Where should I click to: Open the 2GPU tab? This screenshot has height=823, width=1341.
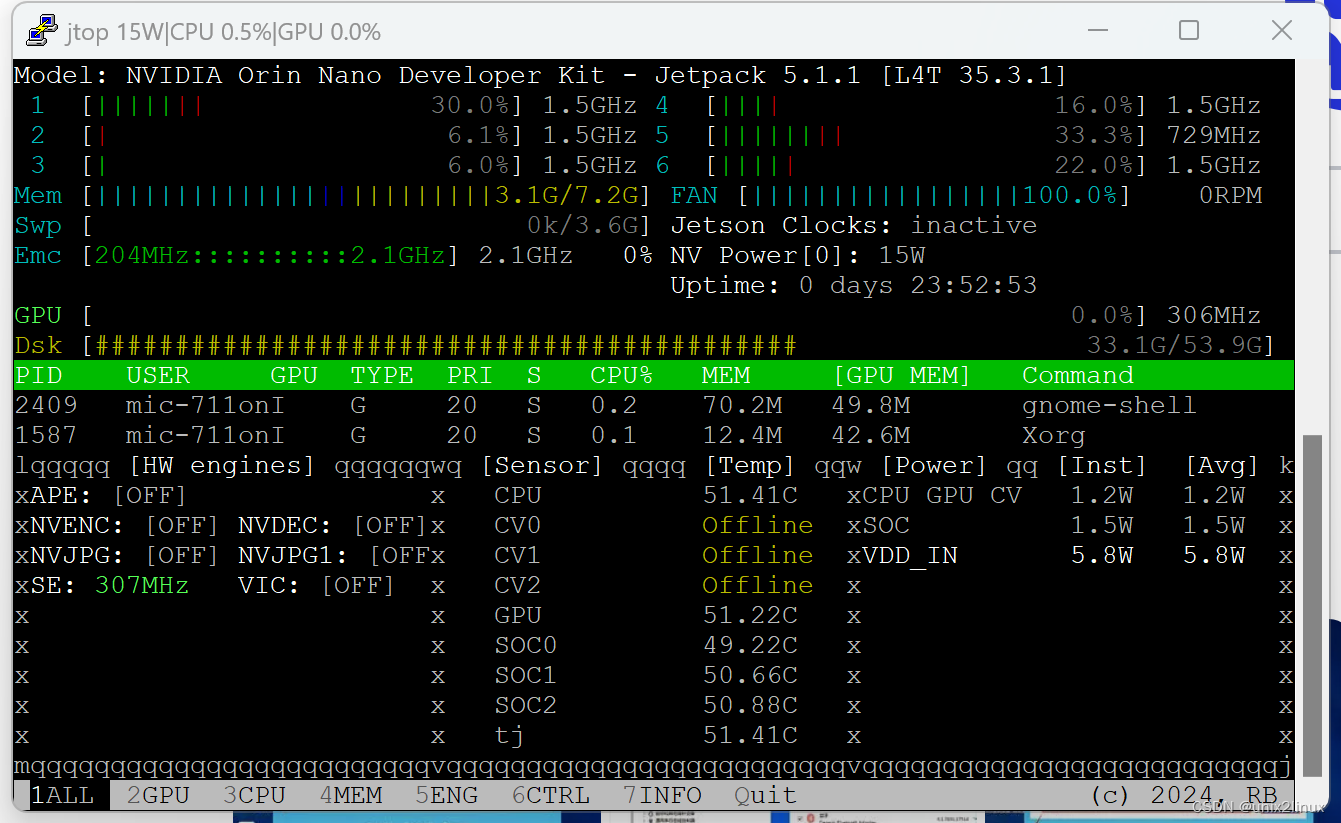tap(158, 796)
